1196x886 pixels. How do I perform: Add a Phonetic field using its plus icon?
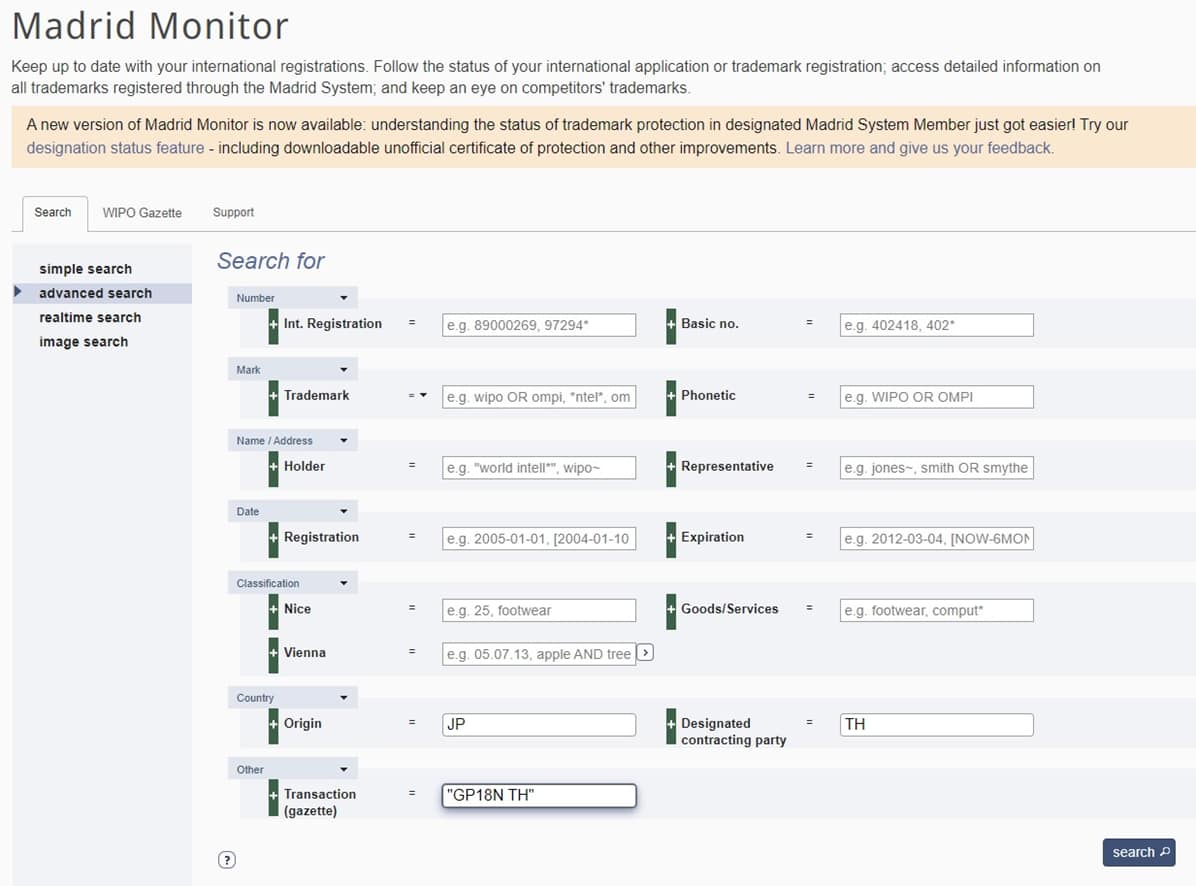click(x=673, y=395)
